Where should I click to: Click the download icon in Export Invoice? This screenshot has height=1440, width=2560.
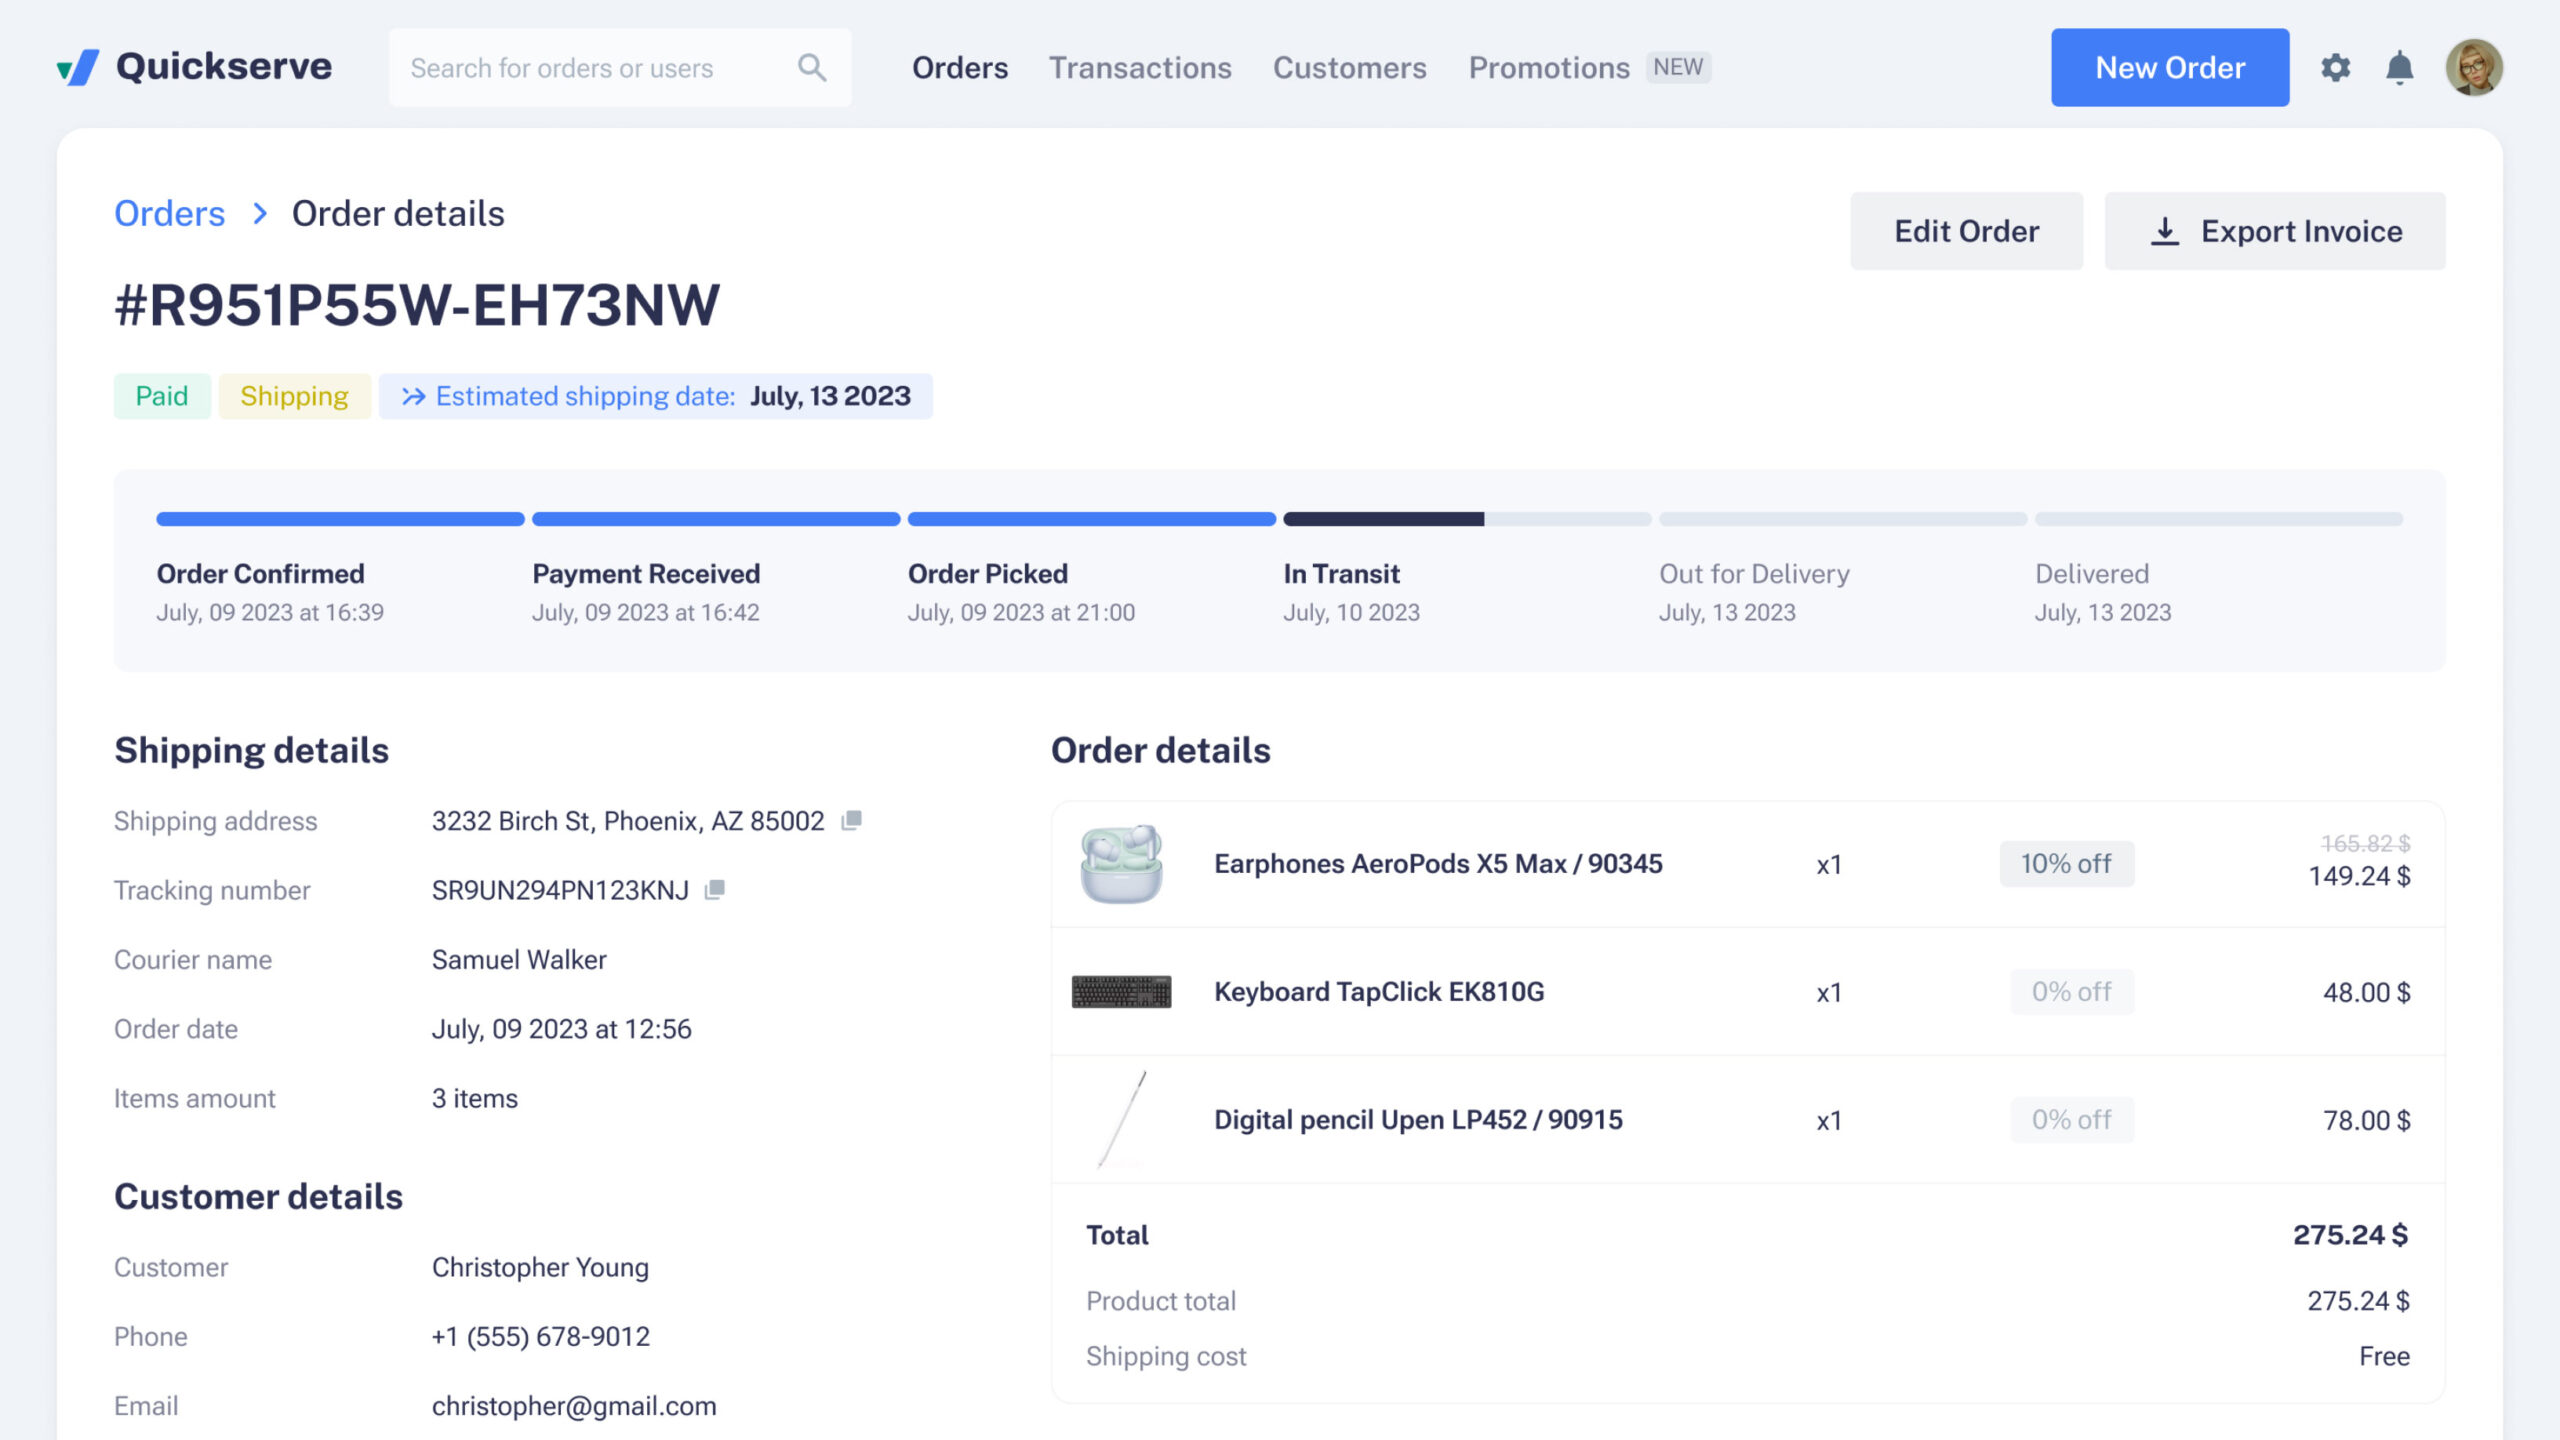pos(2164,231)
